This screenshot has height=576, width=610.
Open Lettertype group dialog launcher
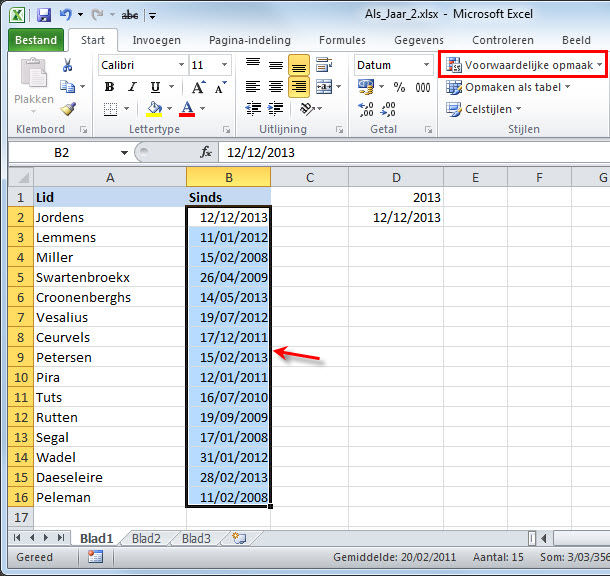point(226,130)
